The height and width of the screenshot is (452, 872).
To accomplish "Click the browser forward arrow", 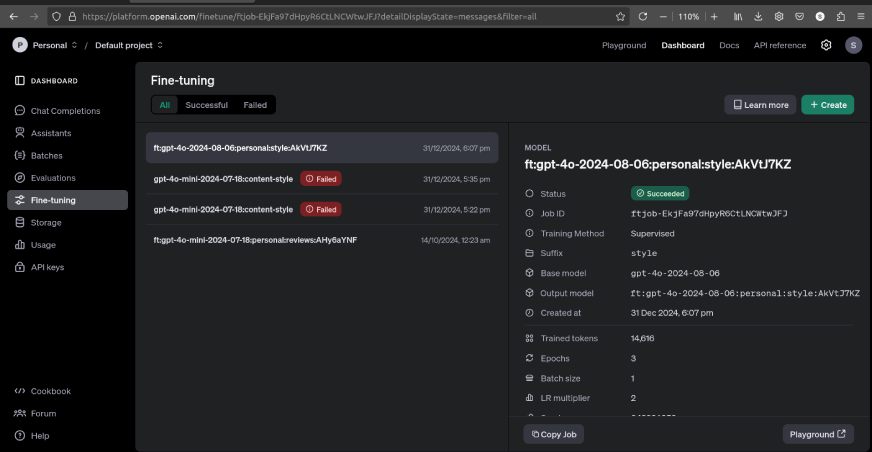I will (34, 17).
